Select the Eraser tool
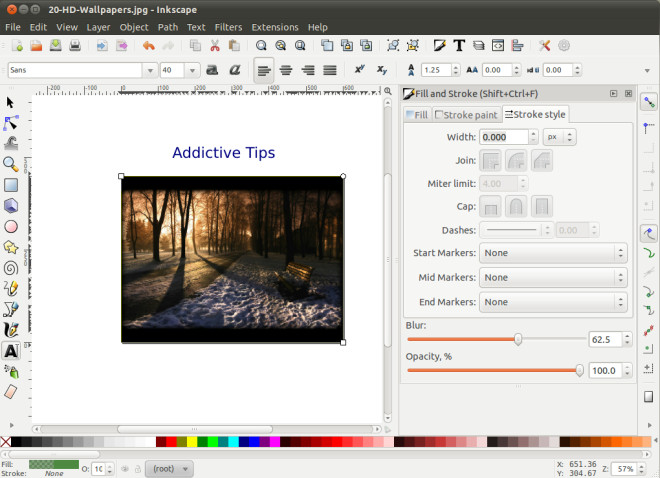The image size is (660, 478). 11,392
